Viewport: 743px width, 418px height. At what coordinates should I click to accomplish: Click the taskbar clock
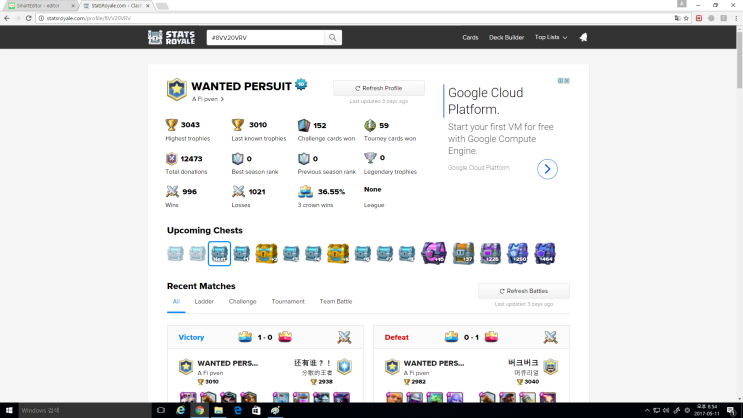point(707,410)
